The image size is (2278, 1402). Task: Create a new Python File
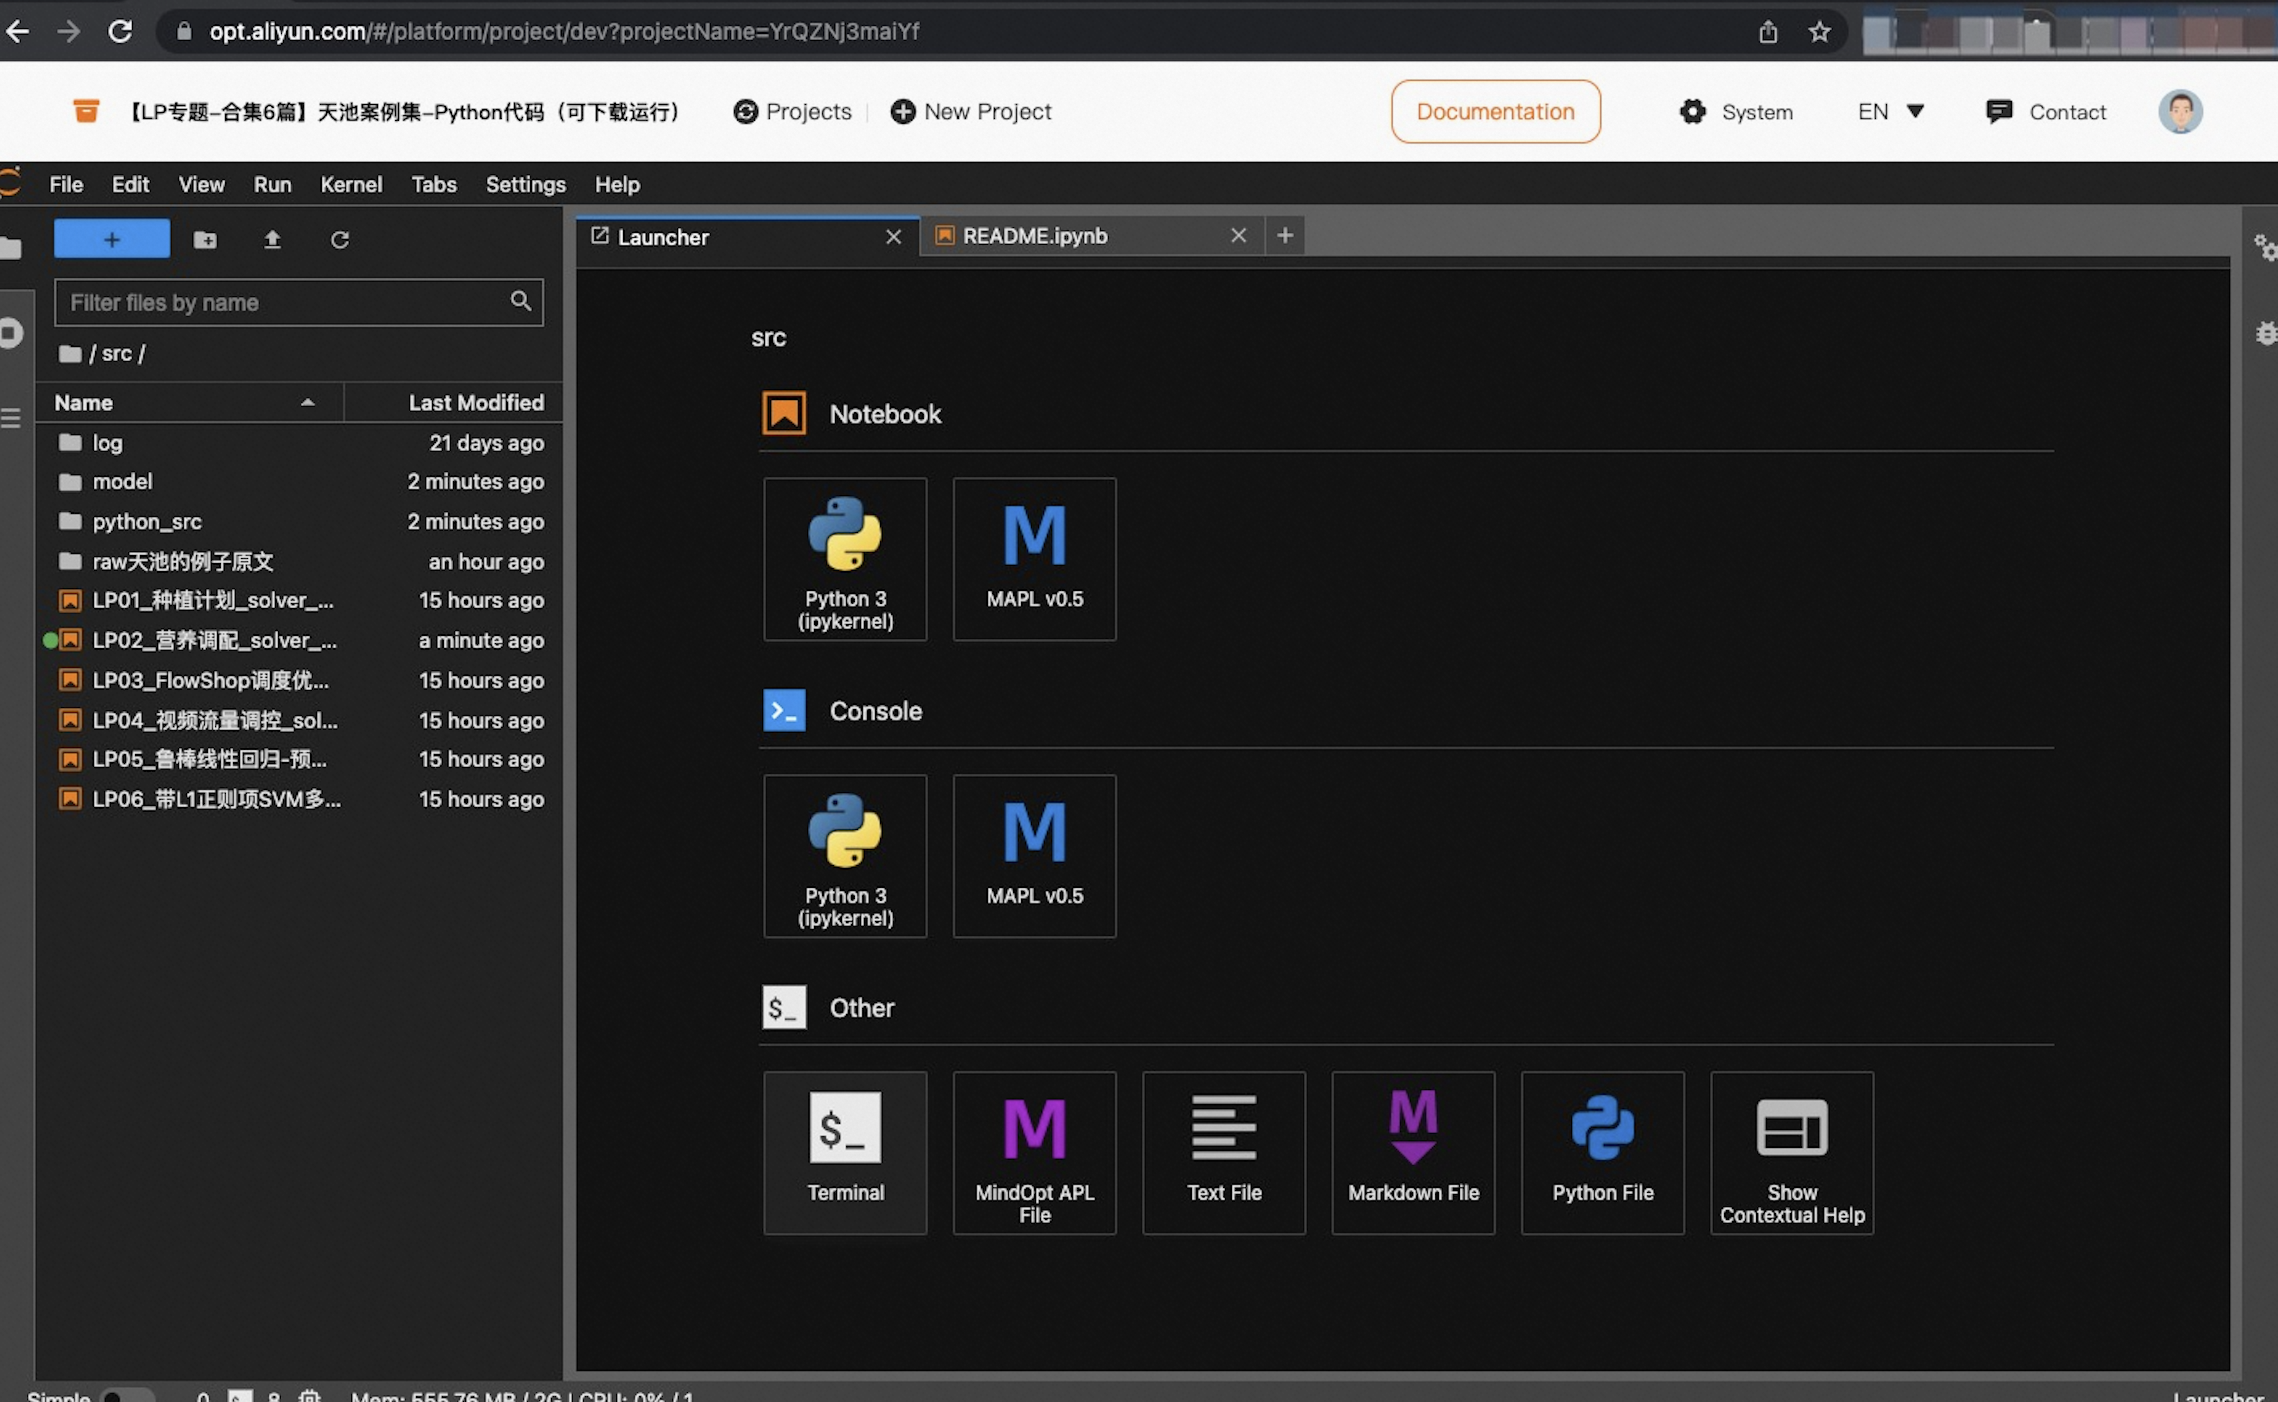1602,1152
